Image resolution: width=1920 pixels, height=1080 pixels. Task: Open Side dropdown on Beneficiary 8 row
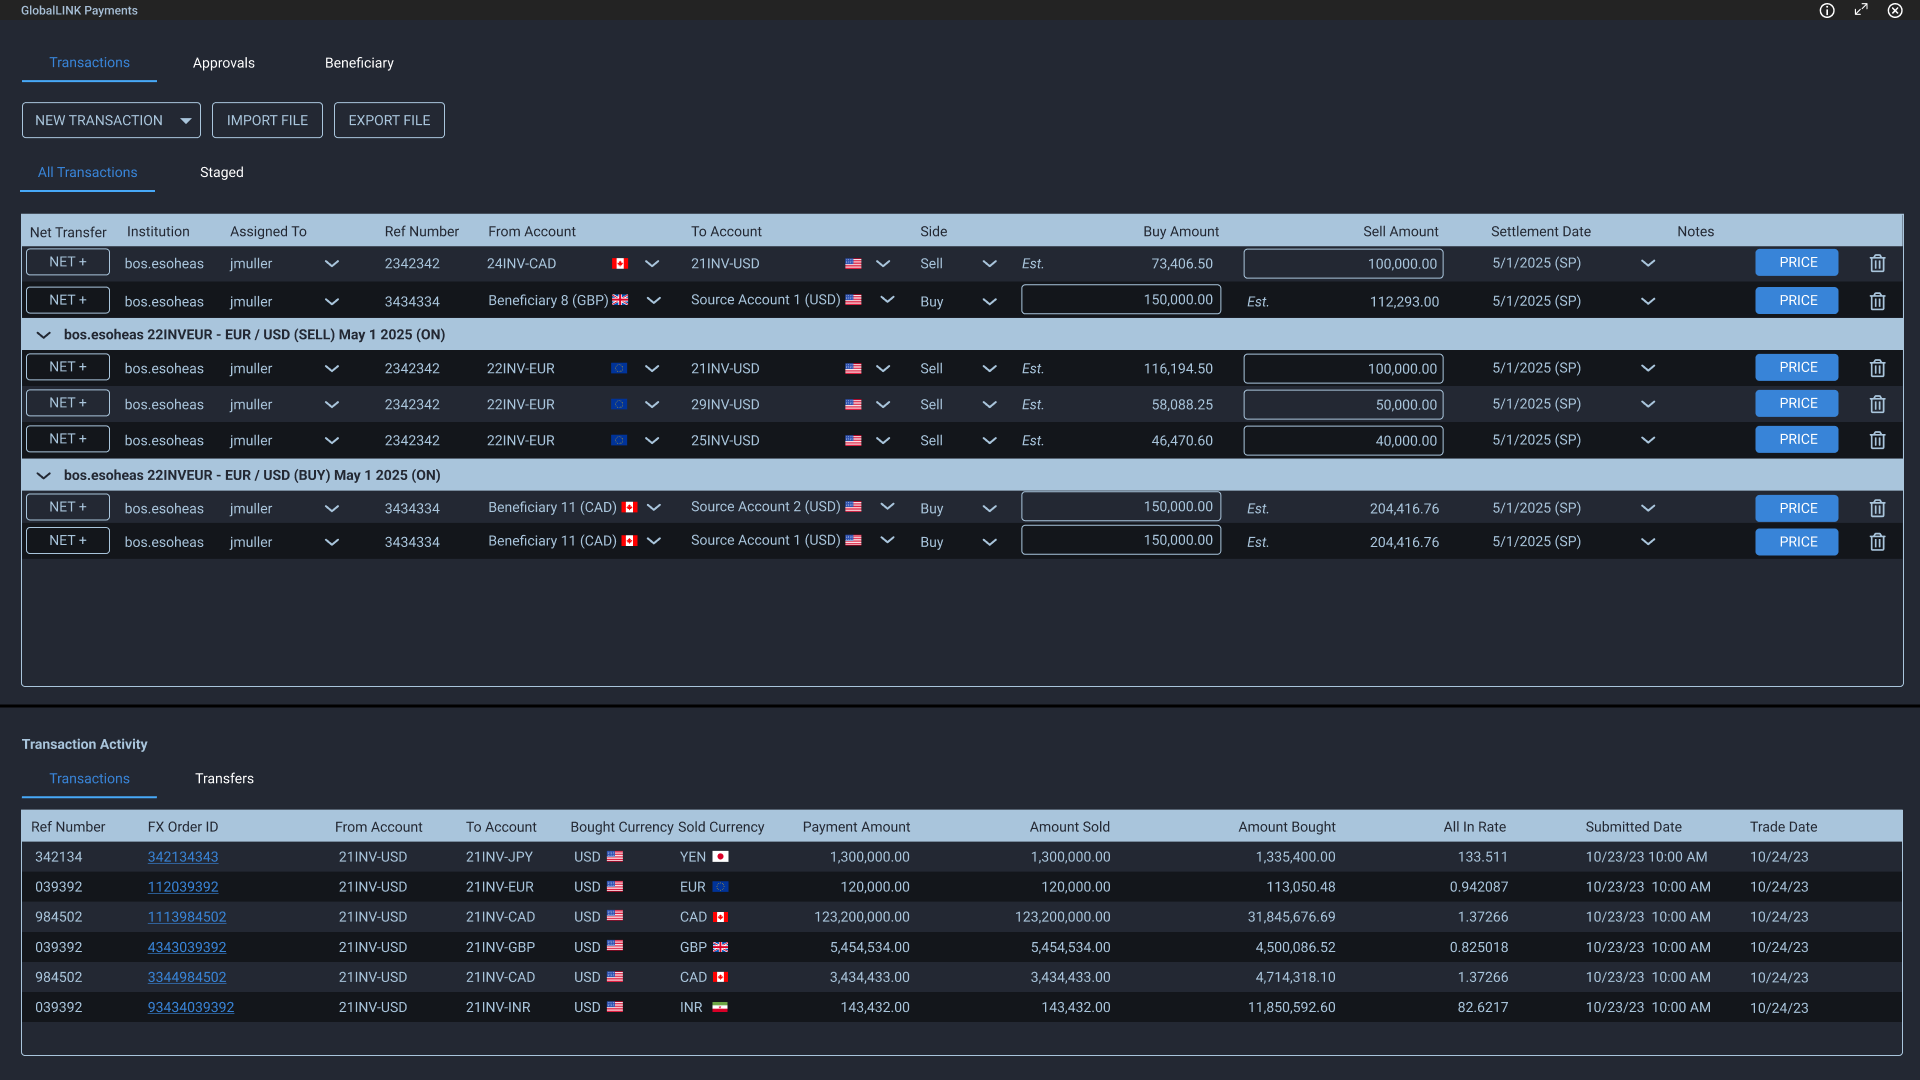tap(989, 302)
